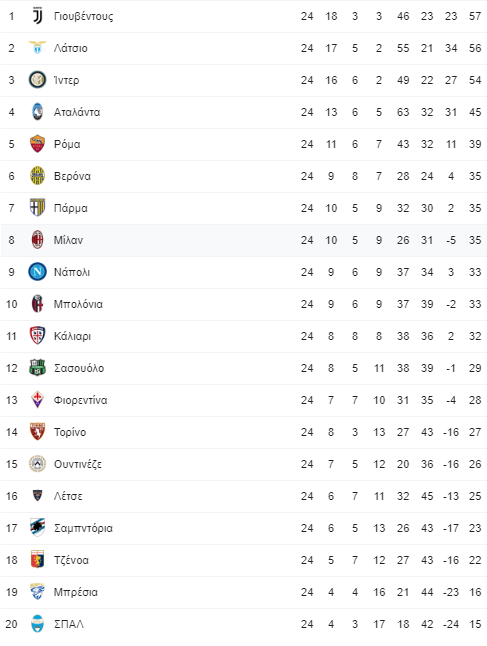
Task: Click the Roma wolf shield logo
Action: [x=37, y=144]
